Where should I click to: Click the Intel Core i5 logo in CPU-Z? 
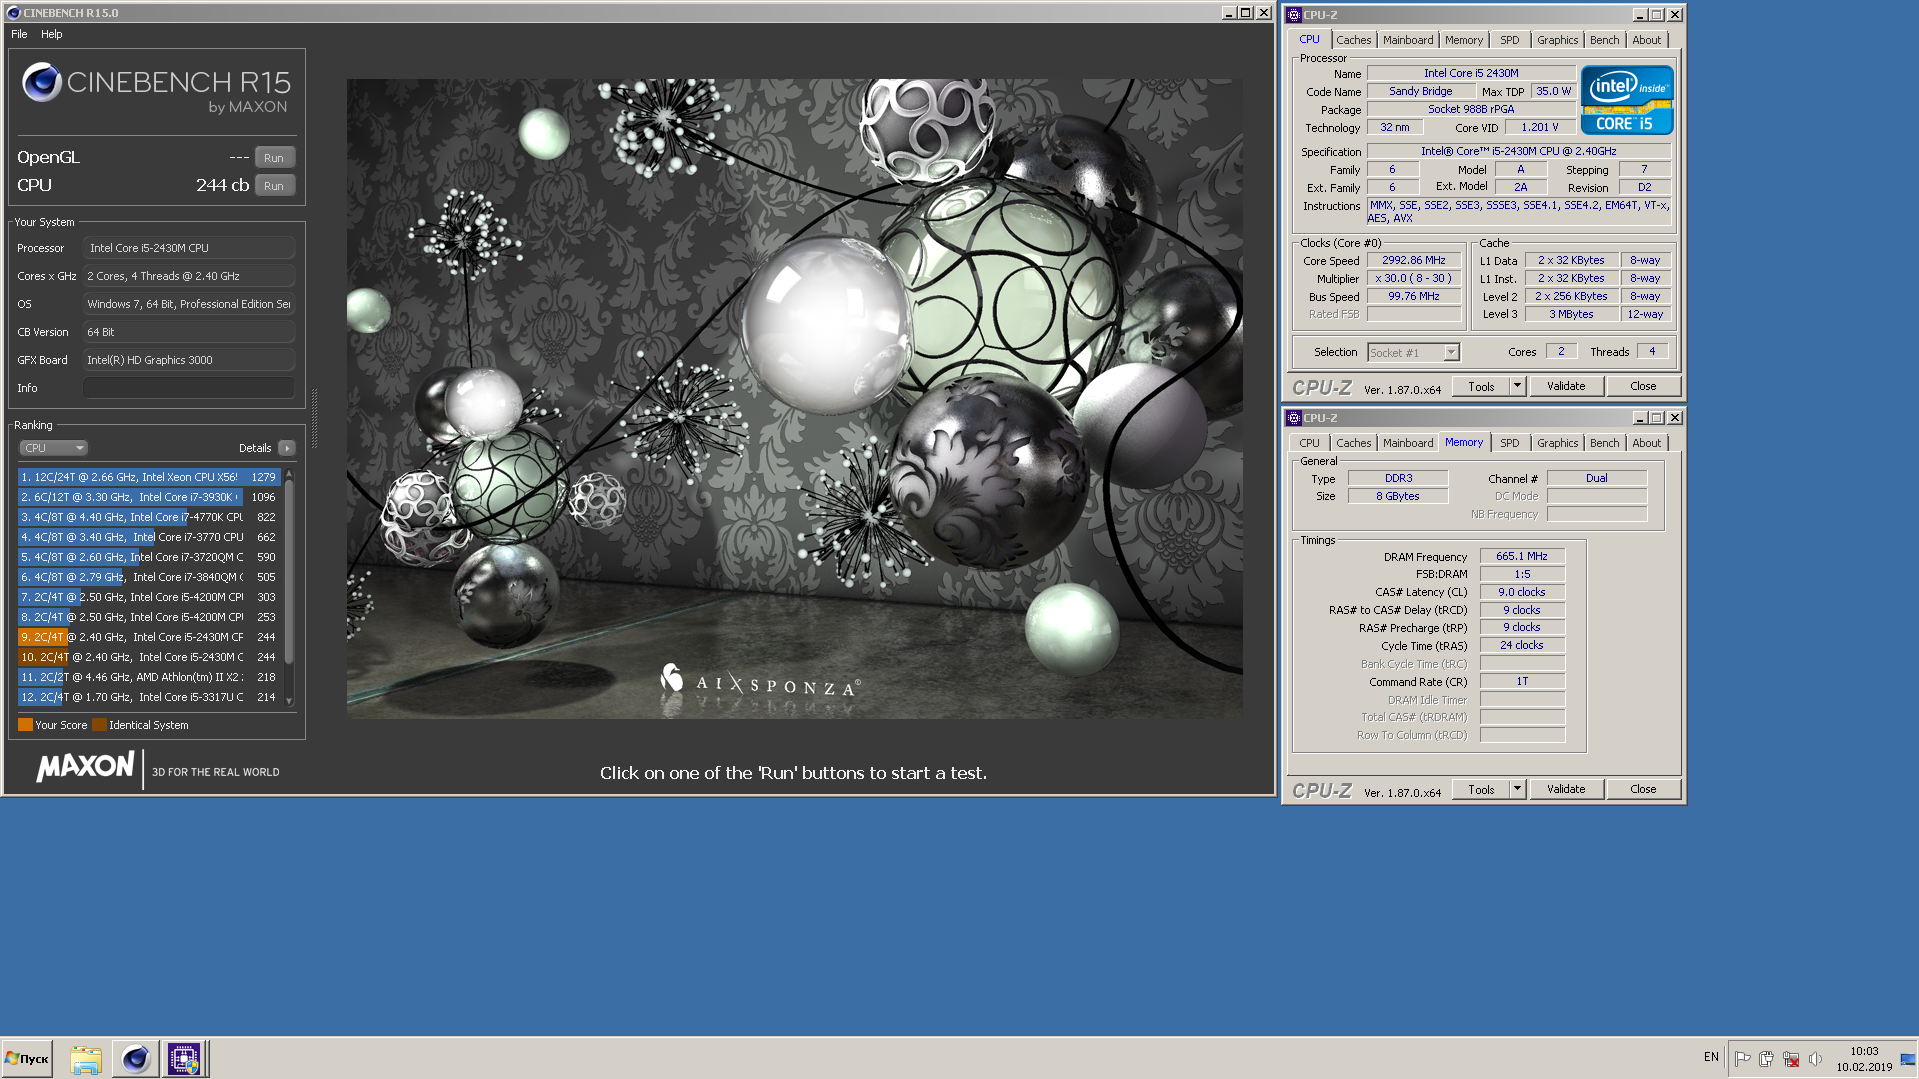pyautogui.click(x=1626, y=100)
